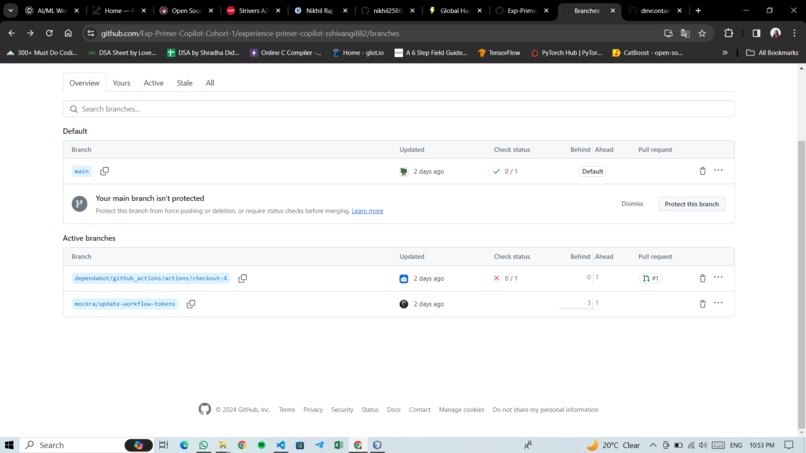Open dependabot author avatar
Screen dimensions: 806x453
tap(404, 278)
